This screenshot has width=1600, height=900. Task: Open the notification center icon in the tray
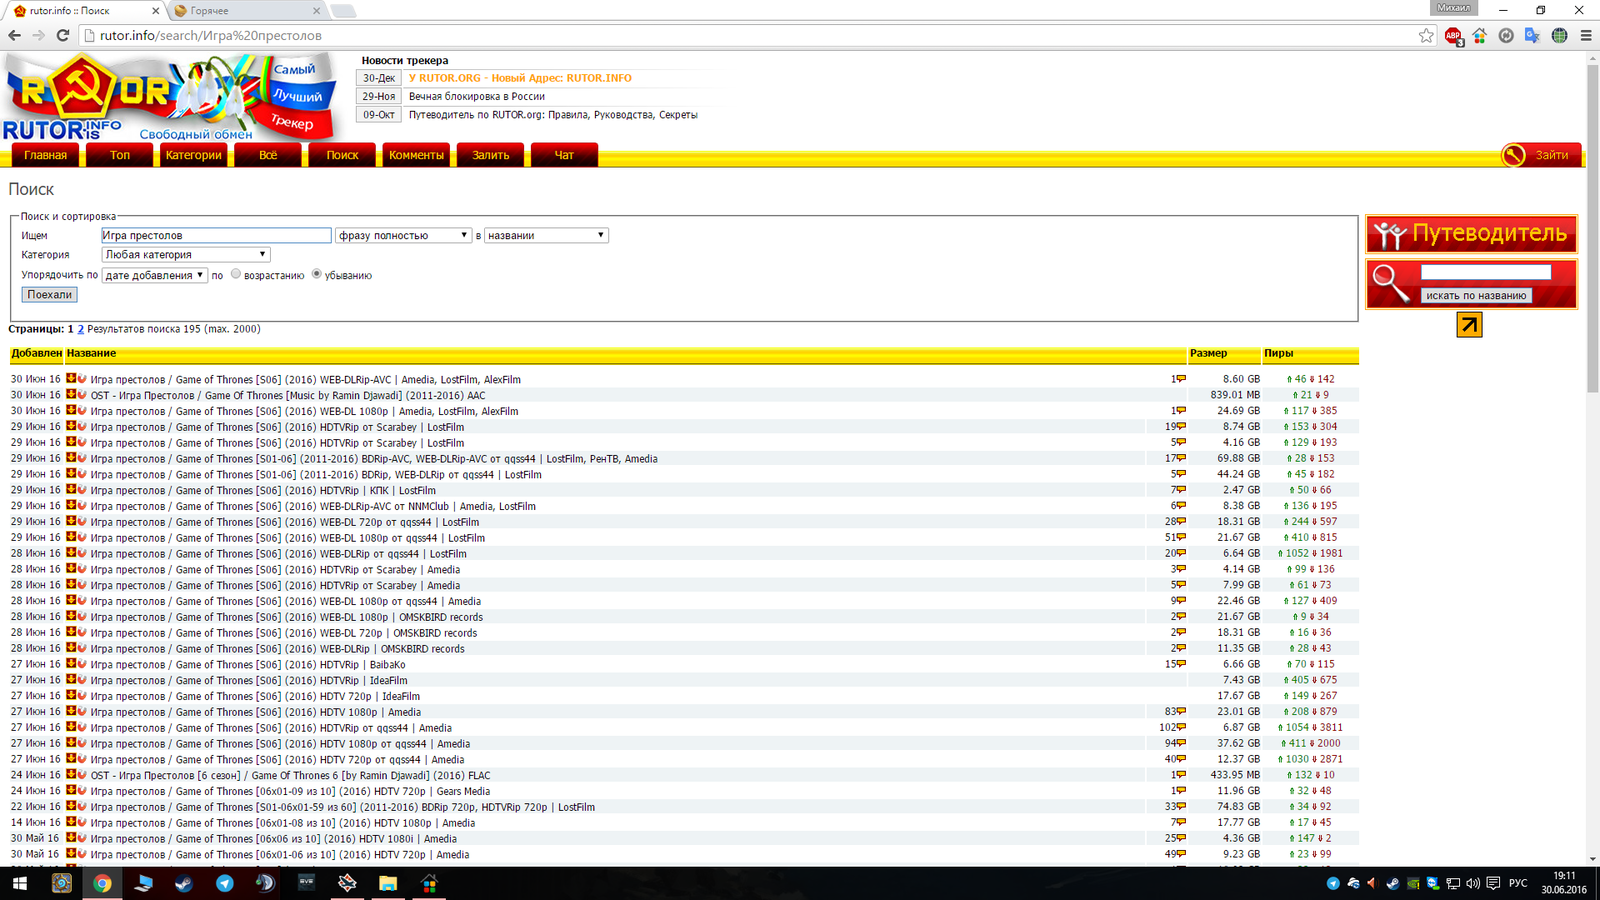[1493, 884]
